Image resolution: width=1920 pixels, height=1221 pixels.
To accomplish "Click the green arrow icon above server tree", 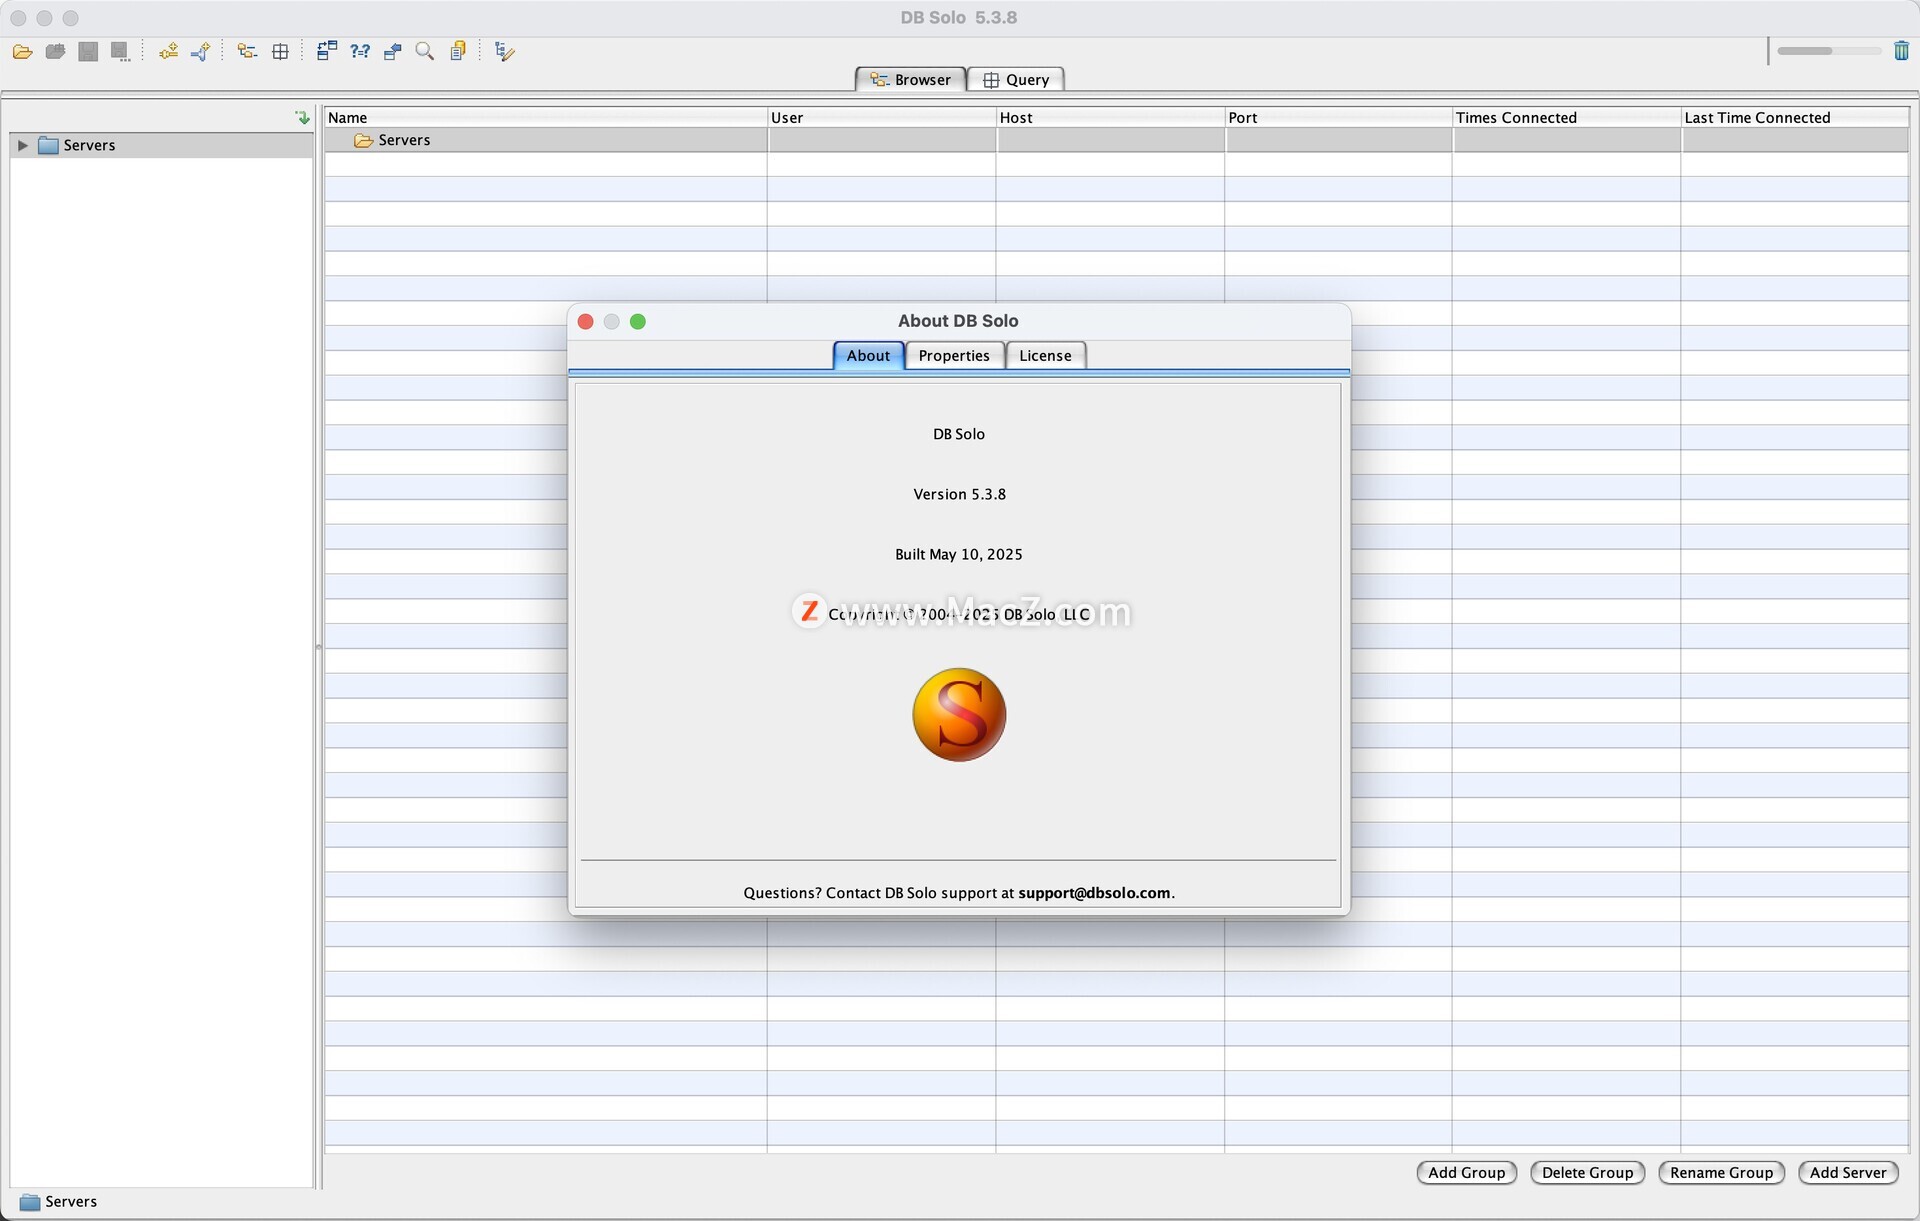I will tap(302, 118).
